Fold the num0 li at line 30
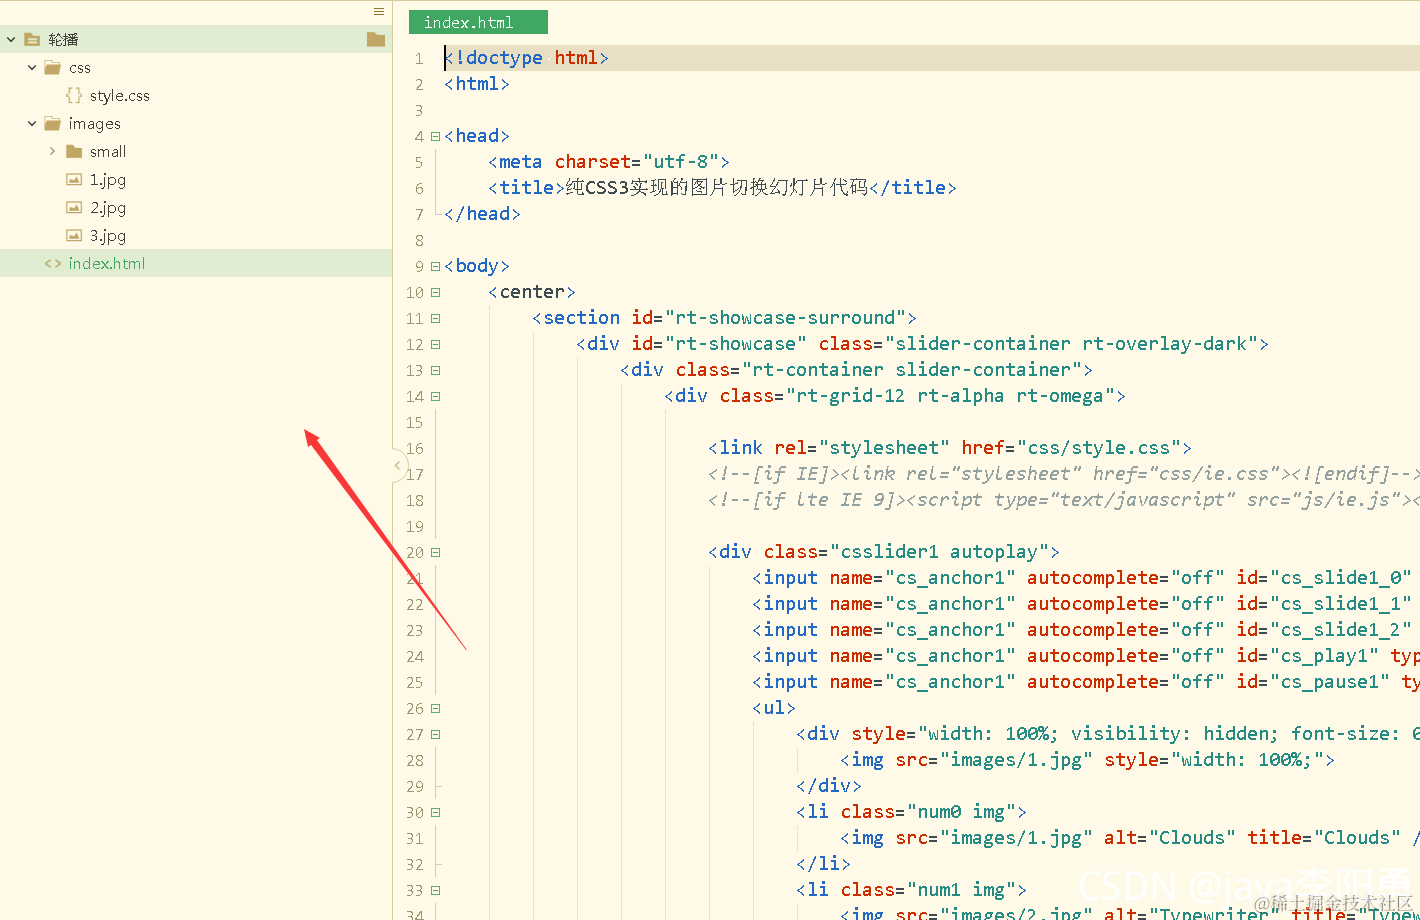The height and width of the screenshot is (920, 1420). 435,812
